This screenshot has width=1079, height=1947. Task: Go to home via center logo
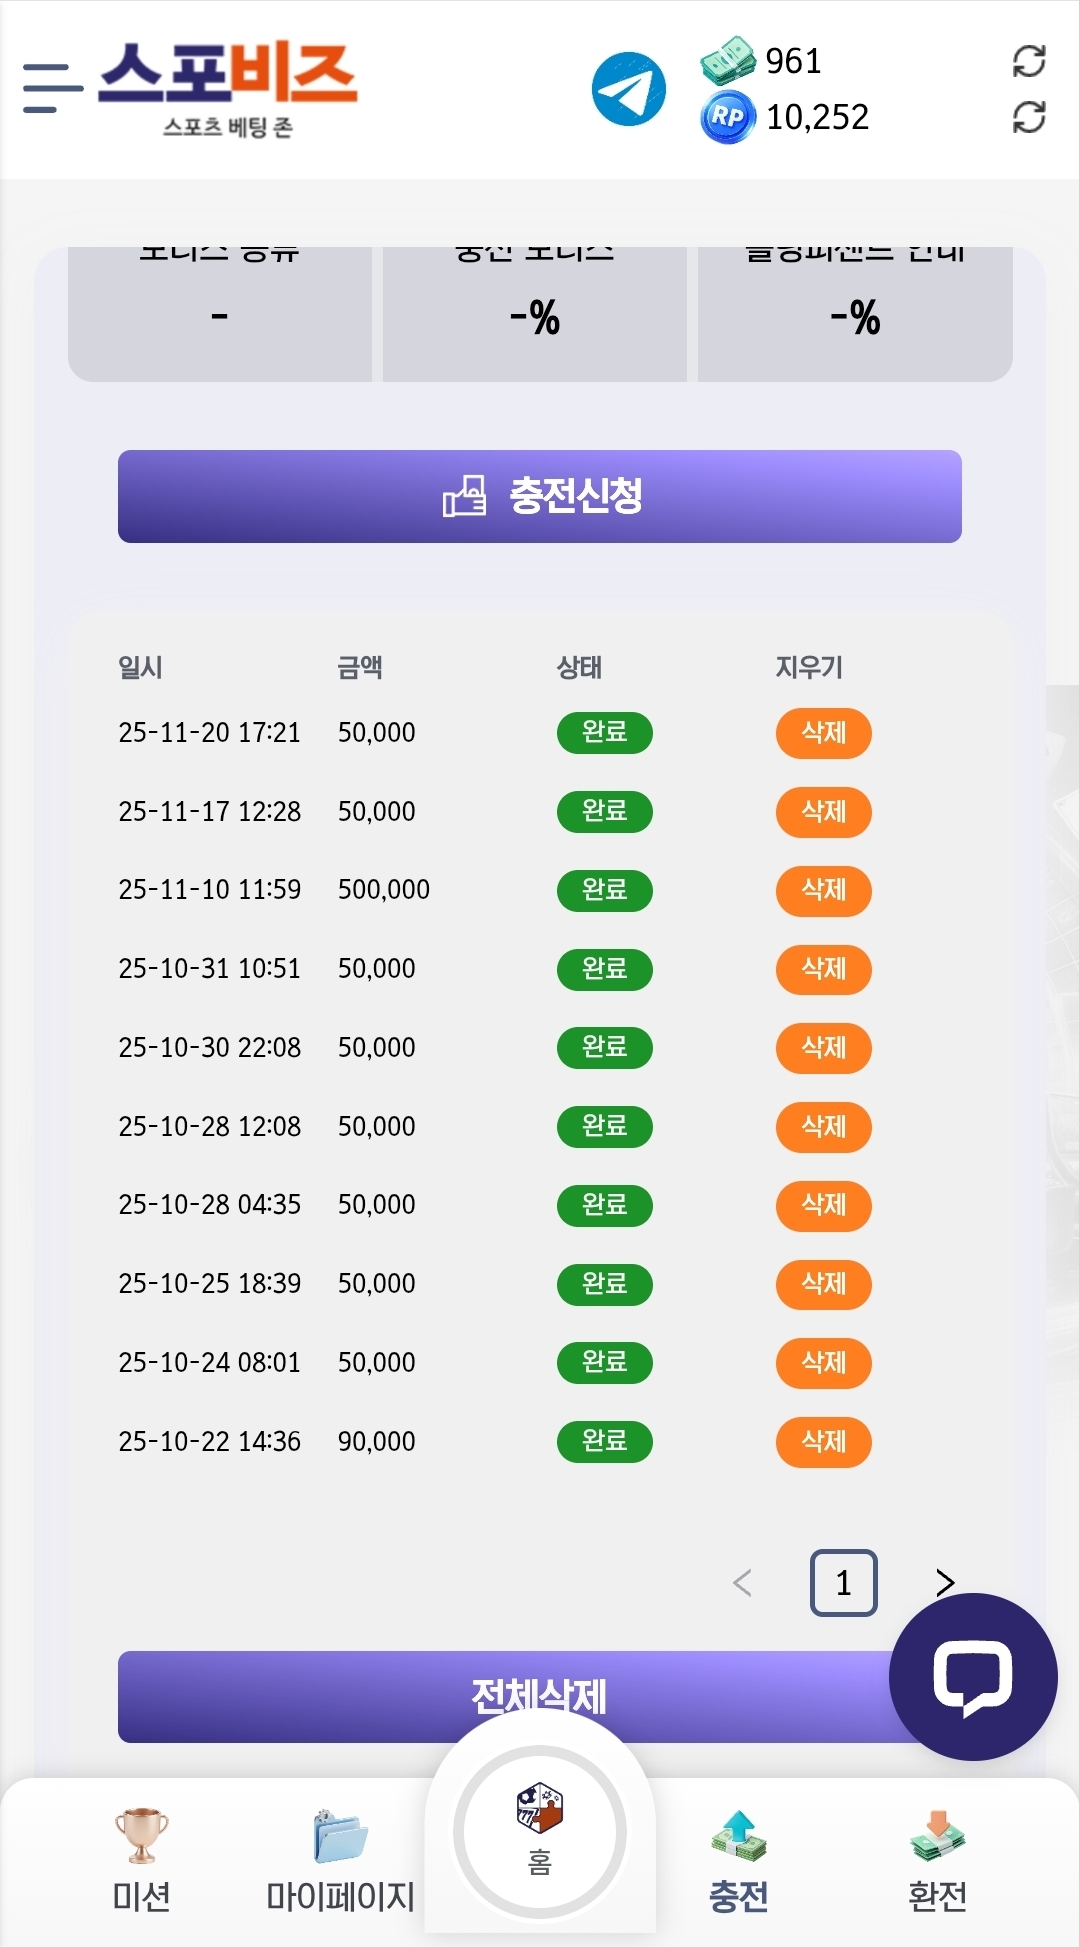(x=540, y=1831)
